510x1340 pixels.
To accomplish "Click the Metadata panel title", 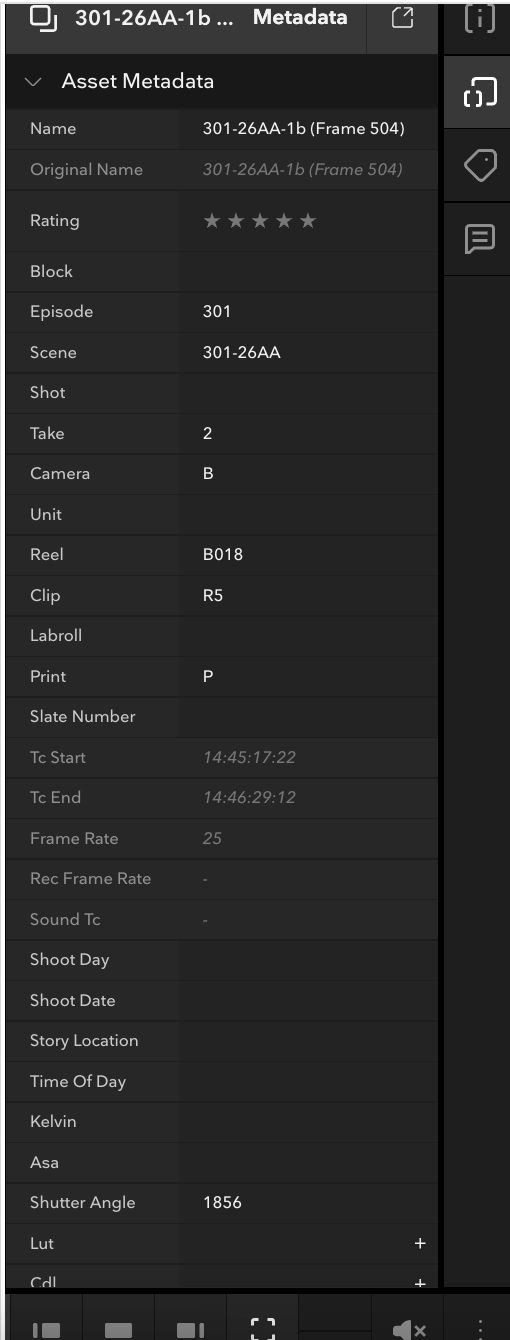I will point(300,17).
